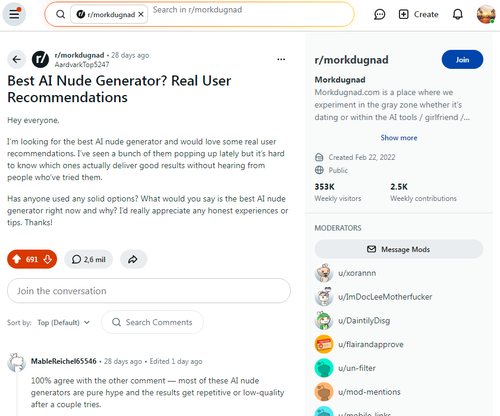Click the 353K Weekly visitors stat
The height and width of the screenshot is (416, 500).
tap(338, 192)
